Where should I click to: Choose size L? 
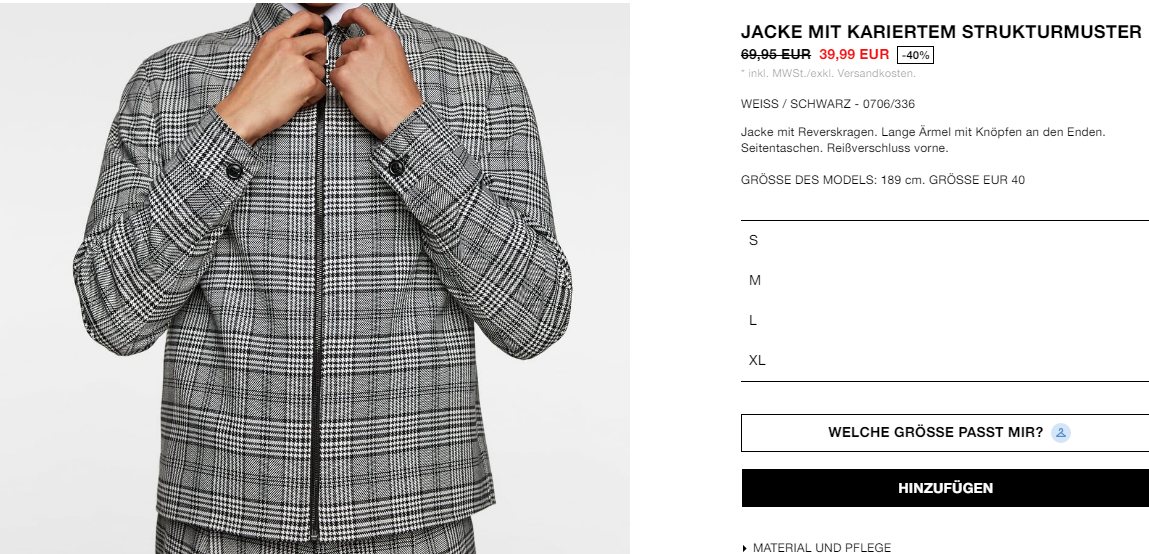click(x=945, y=320)
